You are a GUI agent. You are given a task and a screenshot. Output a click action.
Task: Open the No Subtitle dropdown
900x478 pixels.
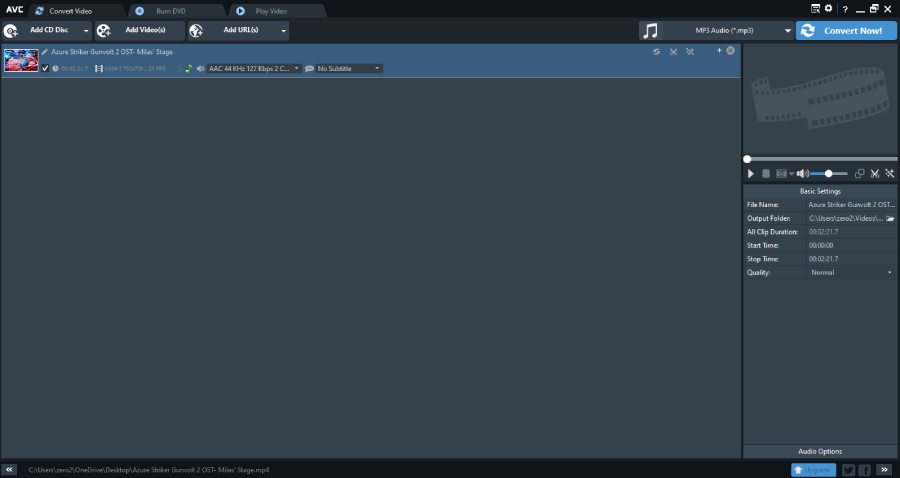(348, 68)
